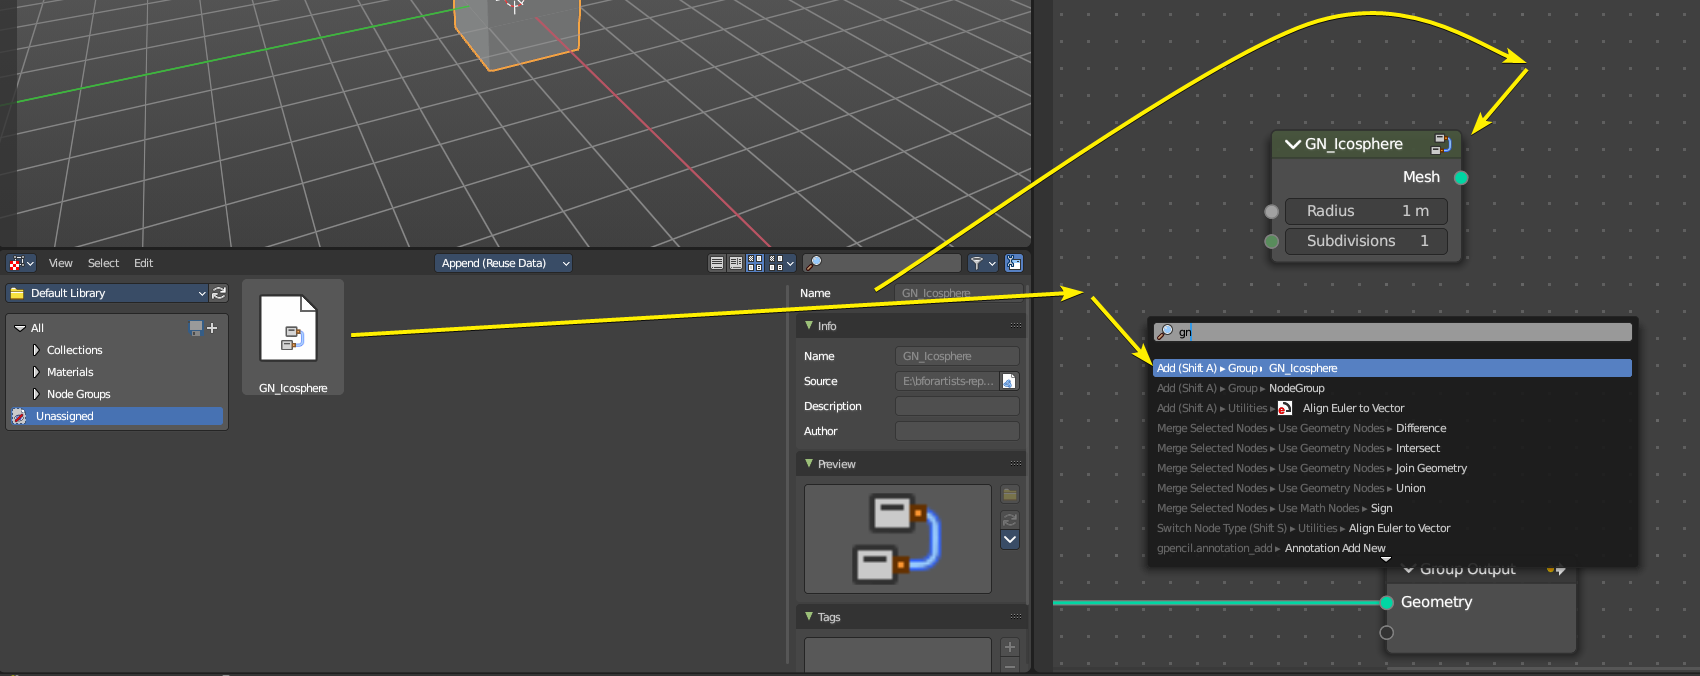Click the Subdivisions input socket
Screen dimensions: 1700x676
[1271, 241]
